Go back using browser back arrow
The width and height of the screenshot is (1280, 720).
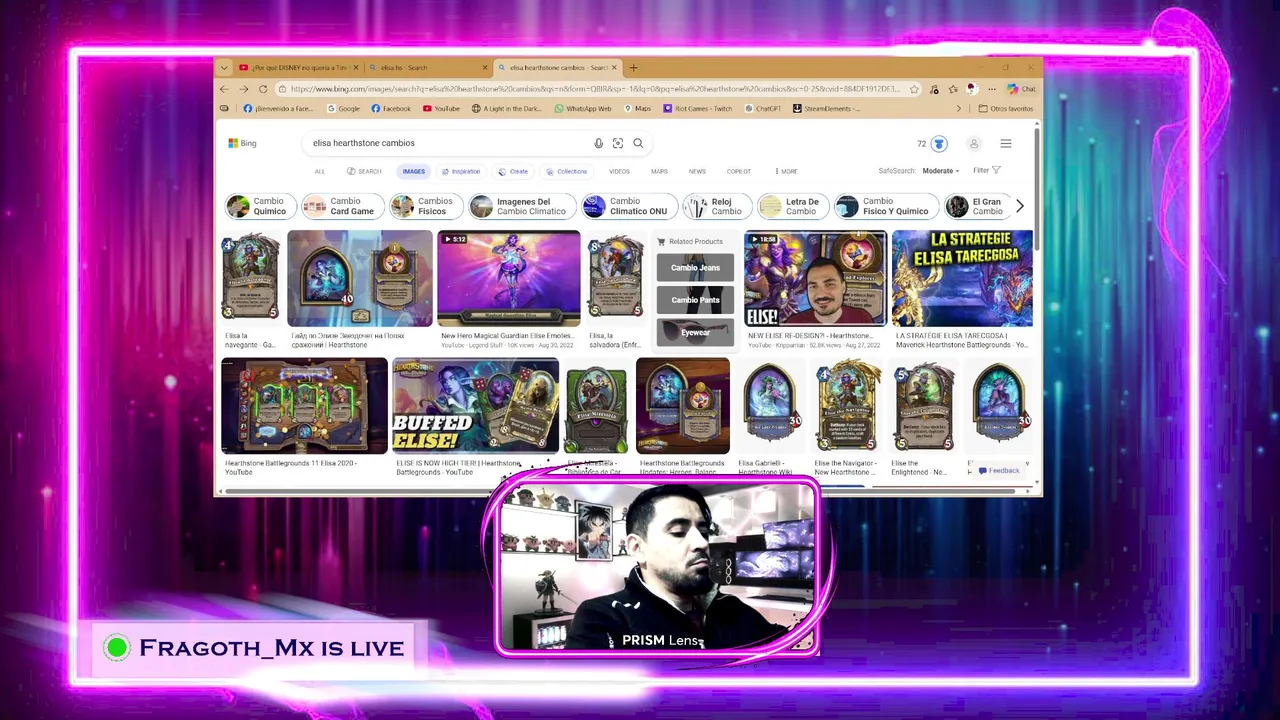[x=224, y=89]
